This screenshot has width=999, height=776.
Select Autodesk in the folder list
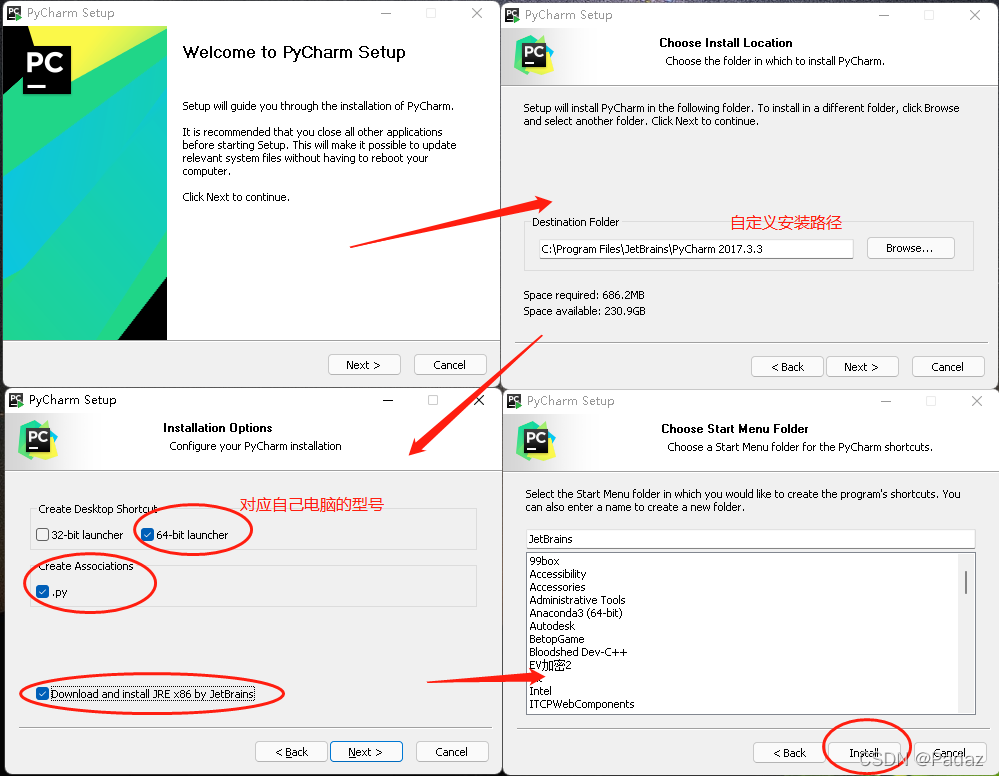click(552, 626)
